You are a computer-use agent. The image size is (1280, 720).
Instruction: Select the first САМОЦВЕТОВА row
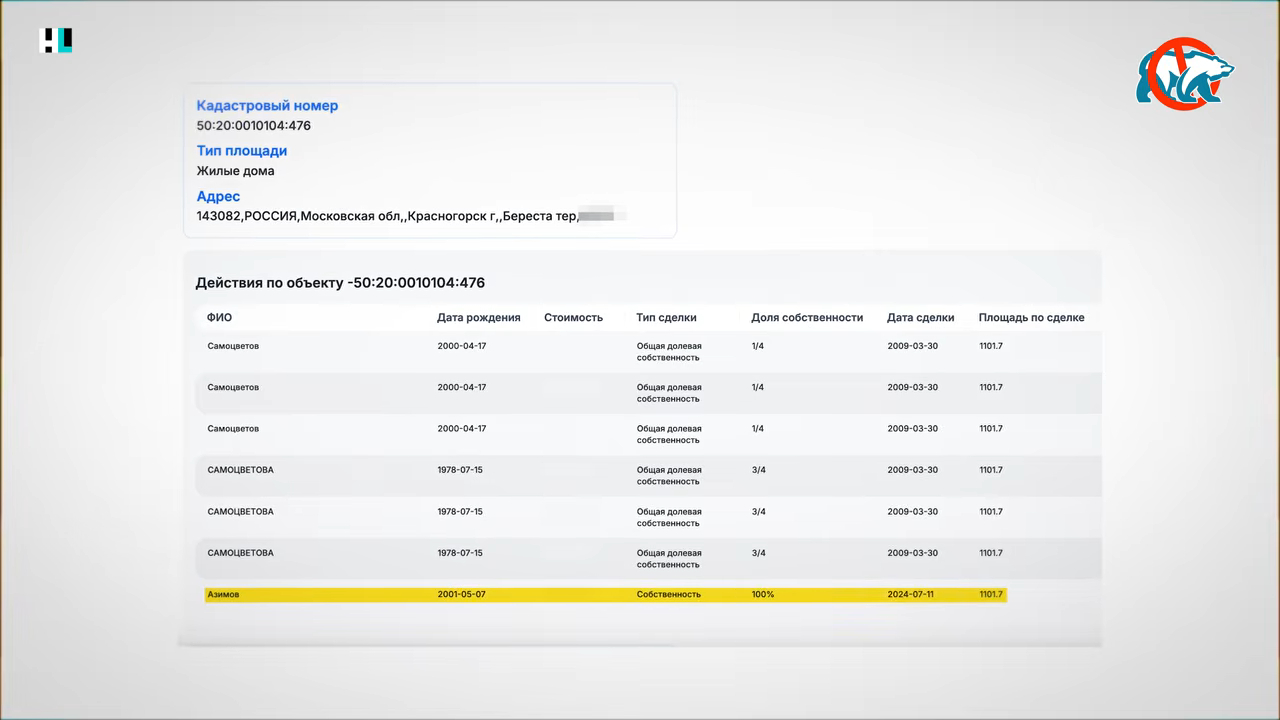point(650,476)
